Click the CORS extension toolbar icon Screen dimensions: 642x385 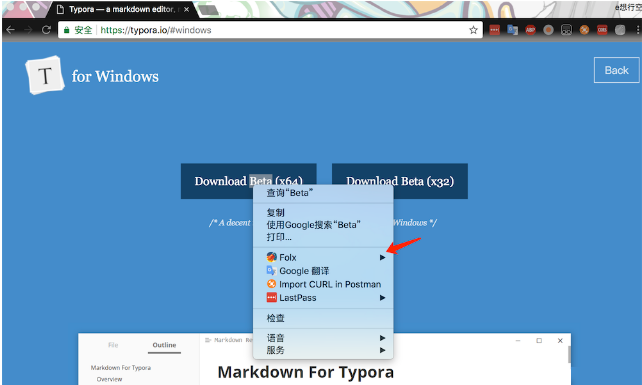602,30
